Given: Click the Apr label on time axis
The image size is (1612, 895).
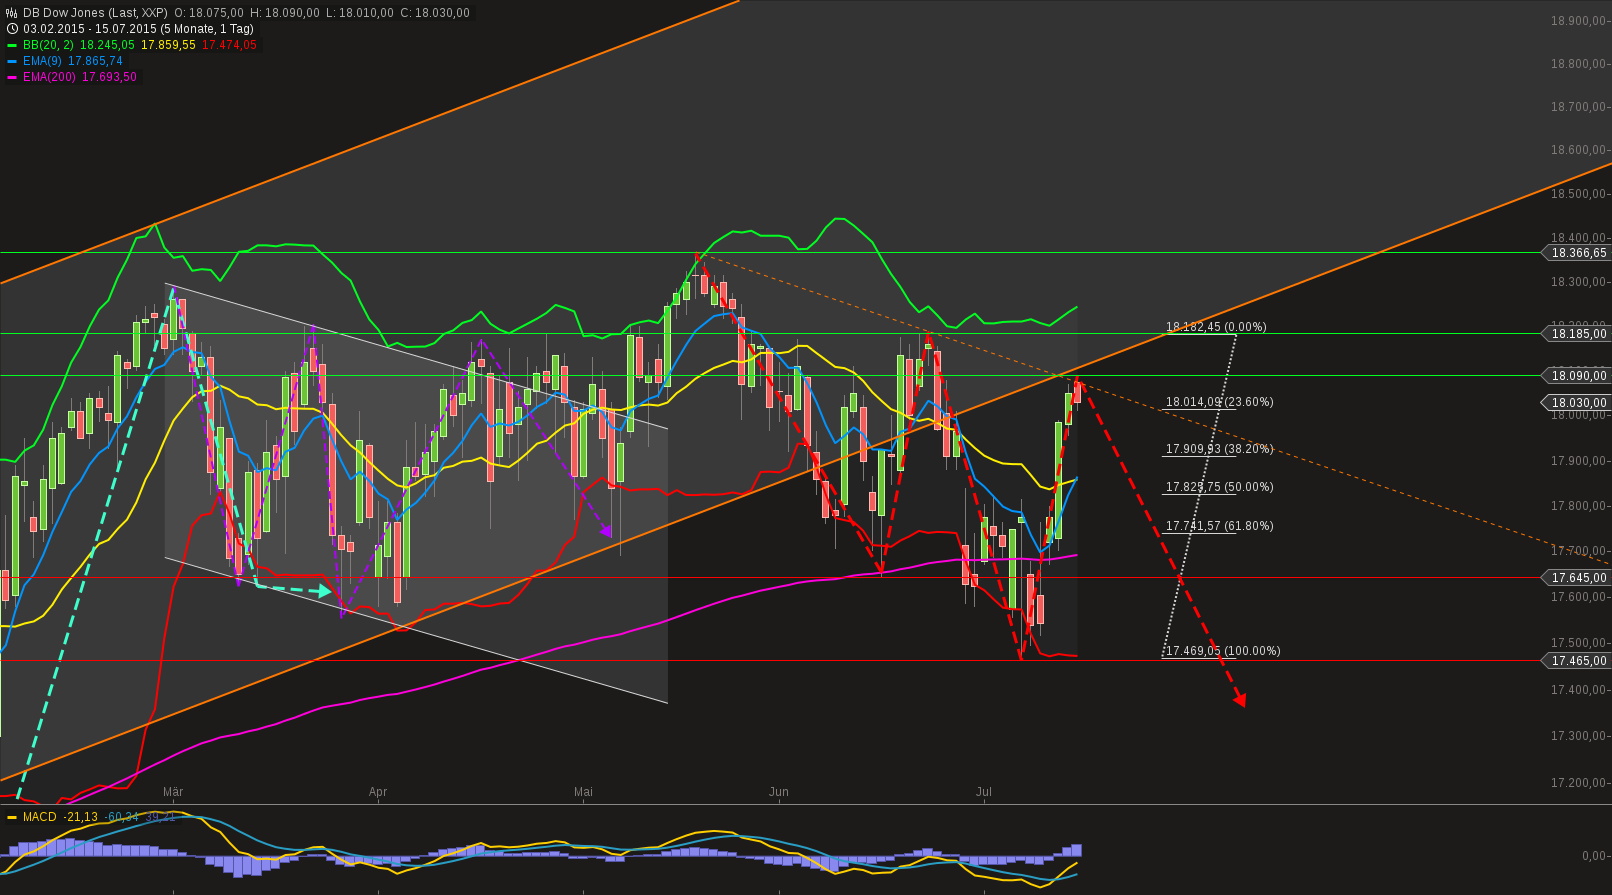Looking at the screenshot, I should point(378,792).
